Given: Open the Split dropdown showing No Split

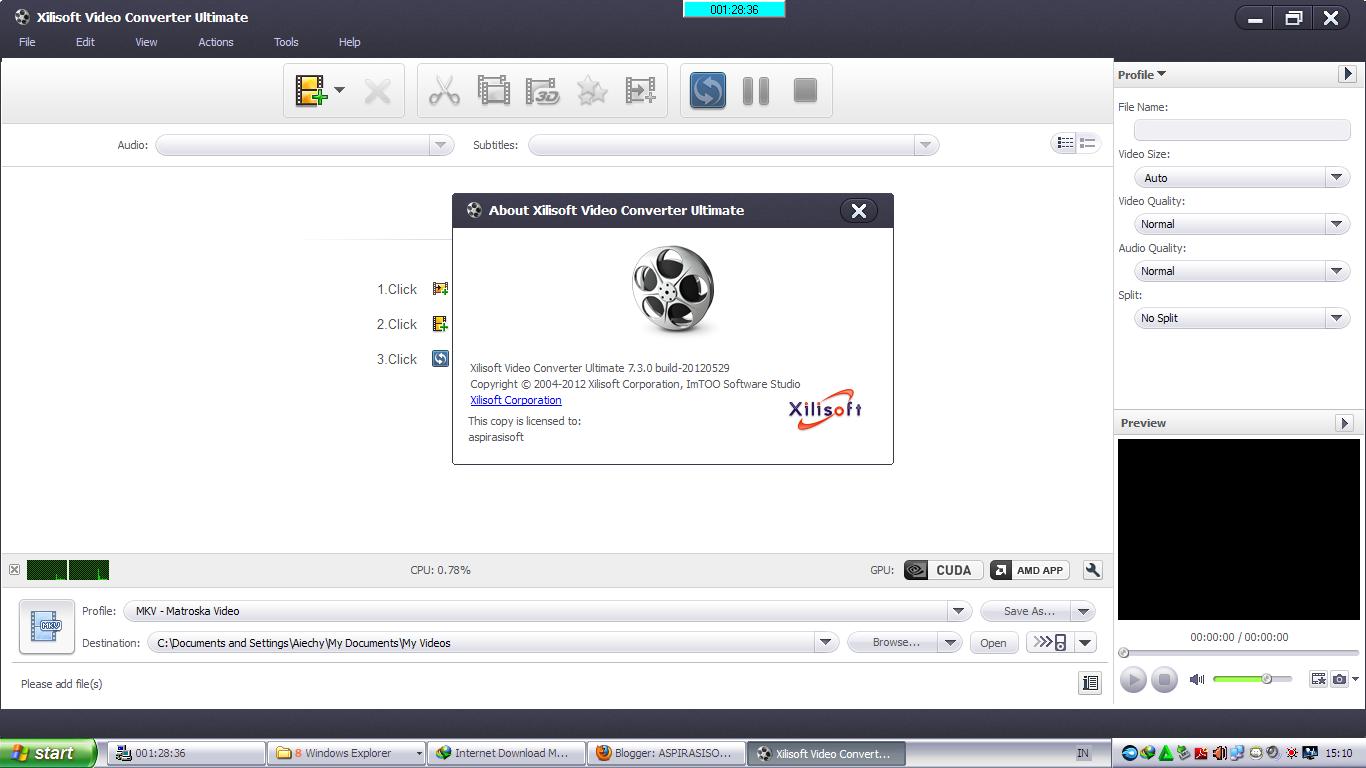Looking at the screenshot, I should 1337,318.
